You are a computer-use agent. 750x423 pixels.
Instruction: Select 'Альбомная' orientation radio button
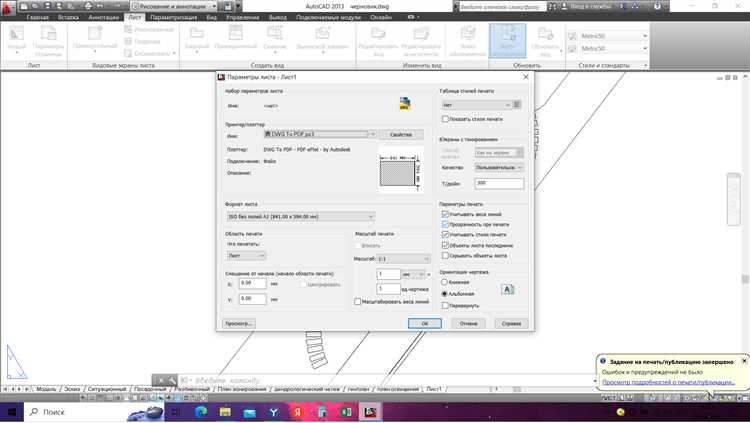tap(444, 294)
